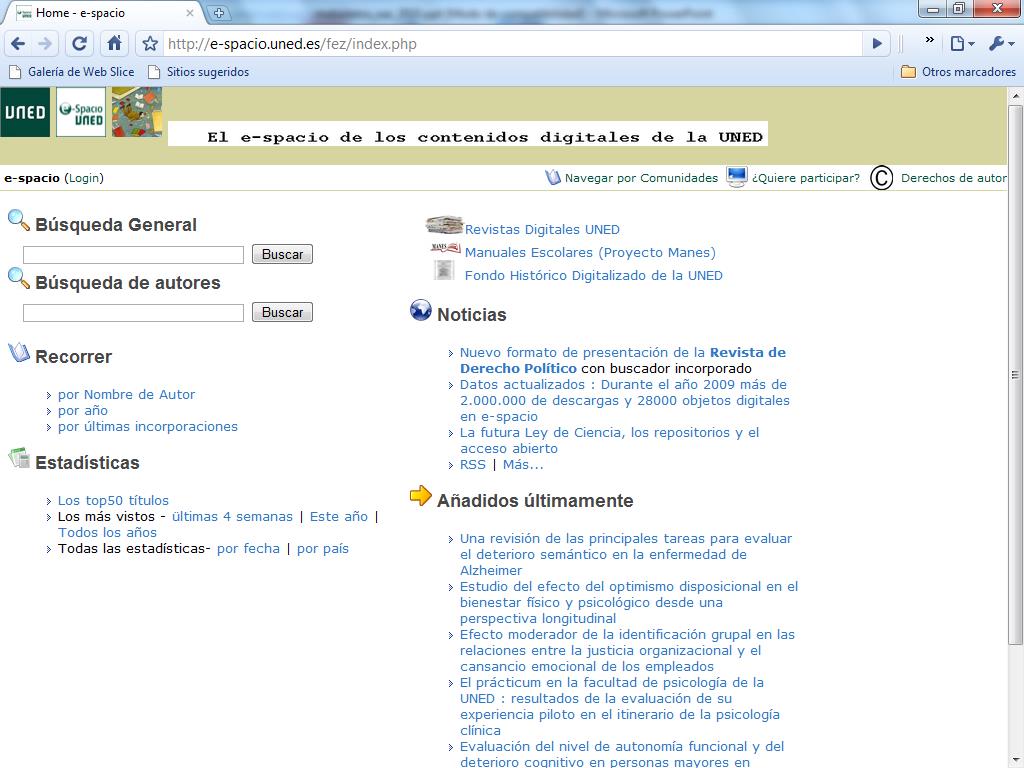View statistics por país

tap(323, 549)
